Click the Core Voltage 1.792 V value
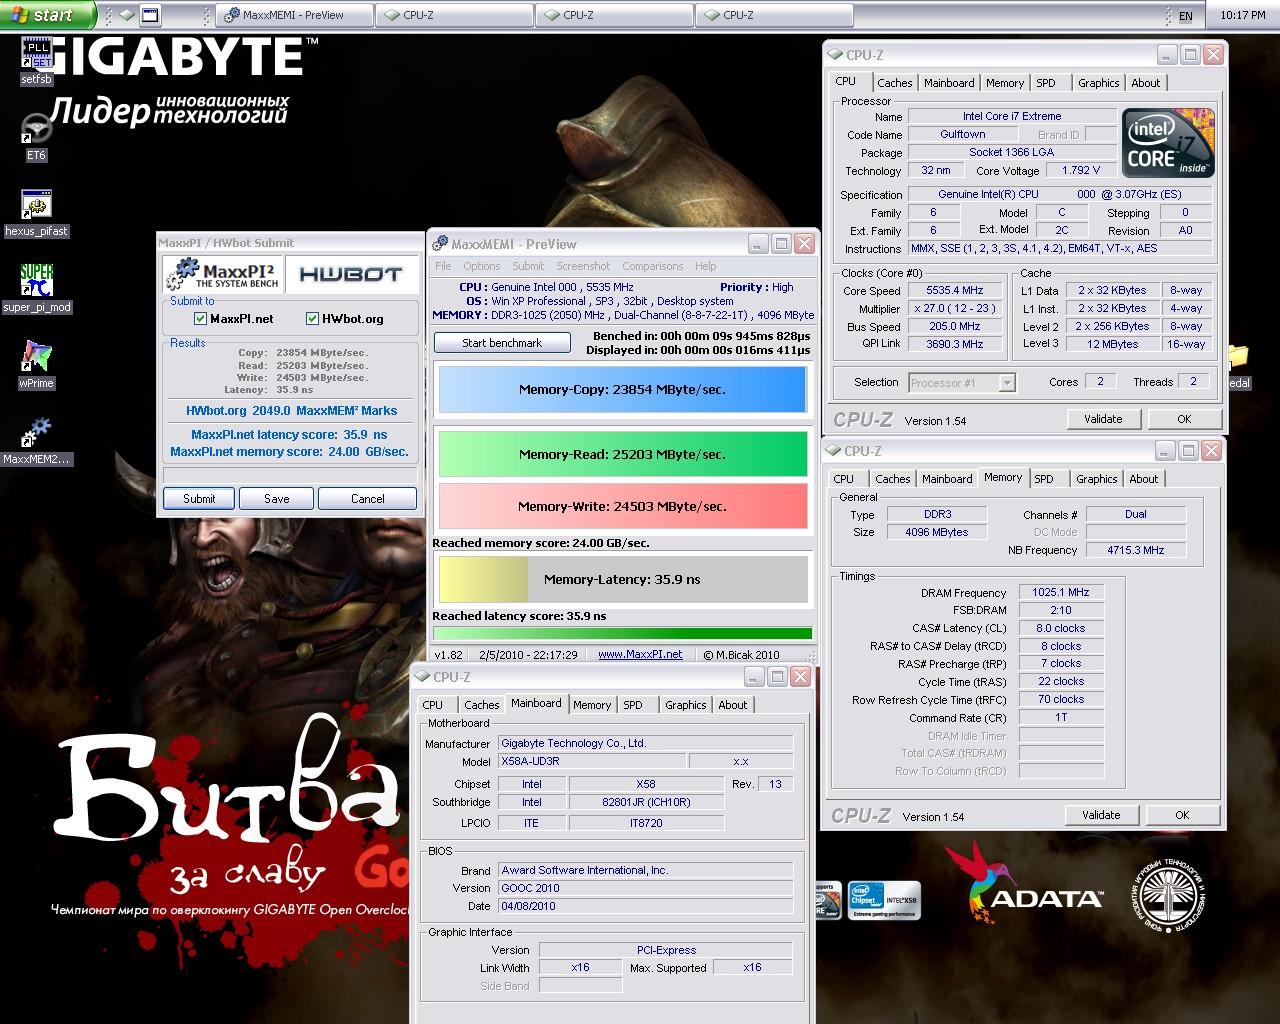1280x1024 pixels. [1080, 171]
